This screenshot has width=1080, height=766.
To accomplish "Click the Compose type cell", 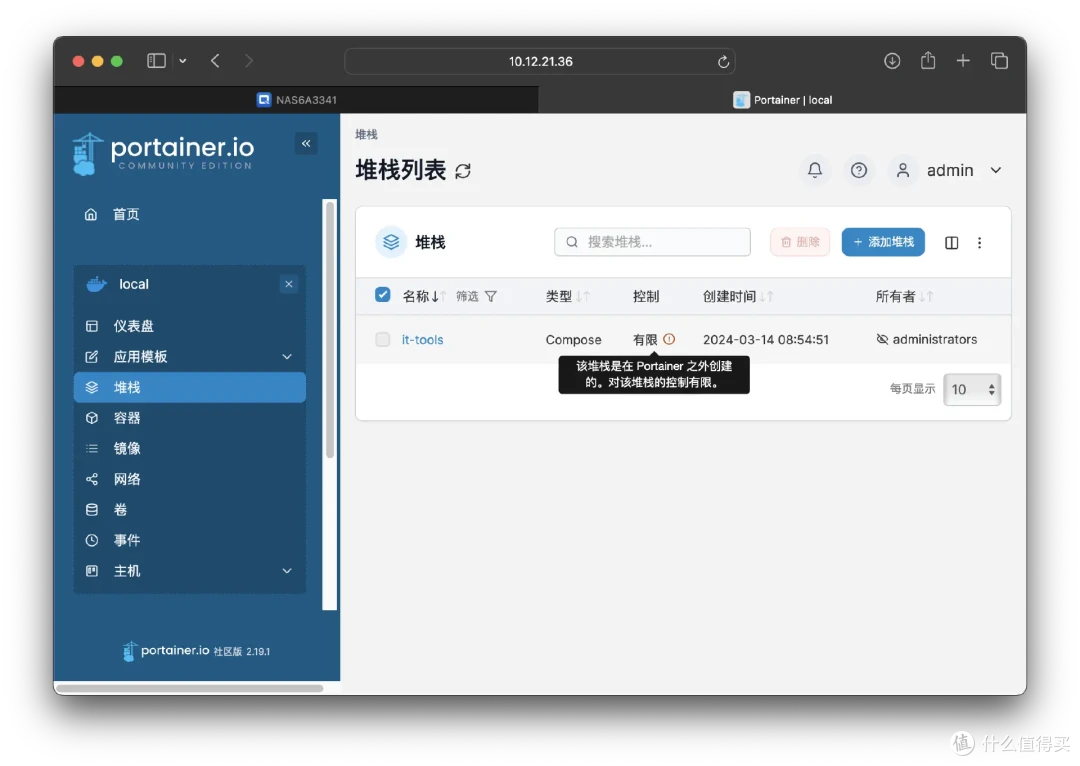I will click(573, 340).
